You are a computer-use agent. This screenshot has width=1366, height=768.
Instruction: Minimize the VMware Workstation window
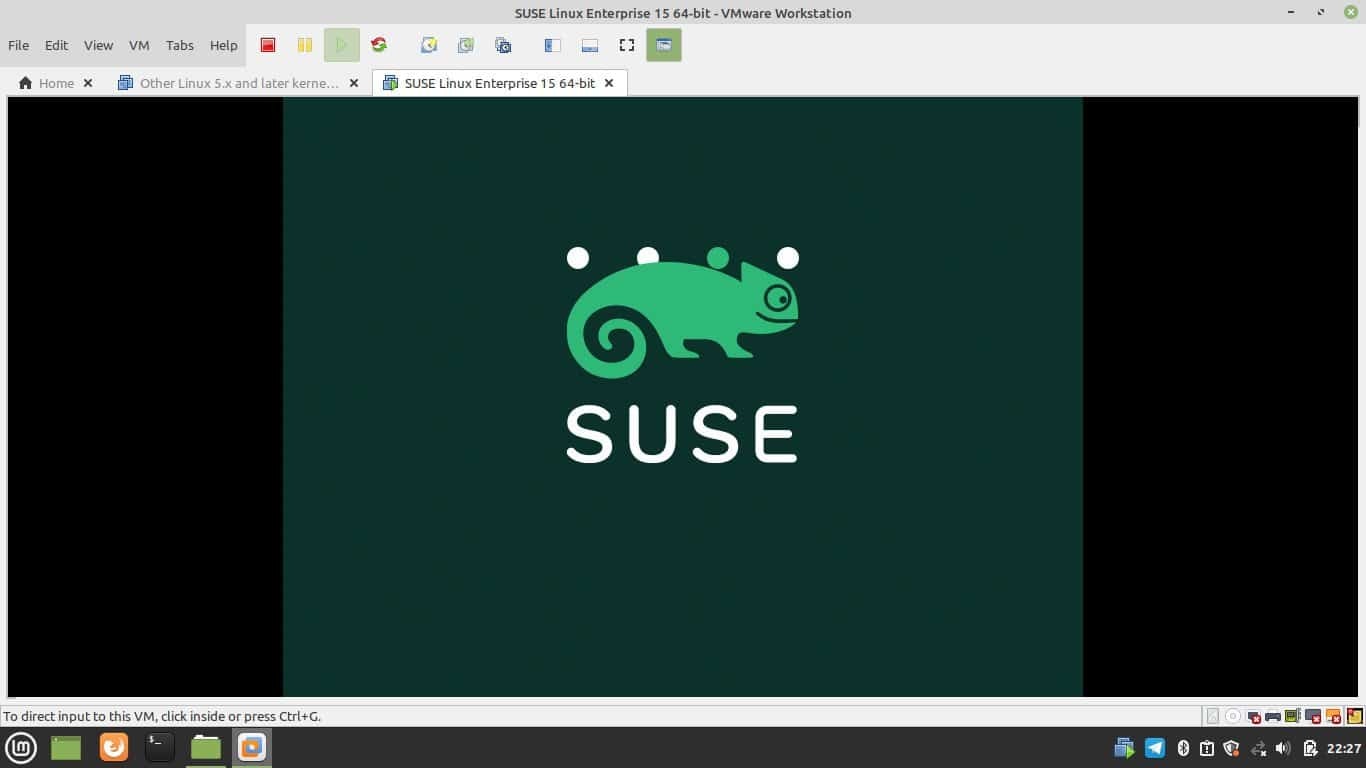click(1291, 12)
